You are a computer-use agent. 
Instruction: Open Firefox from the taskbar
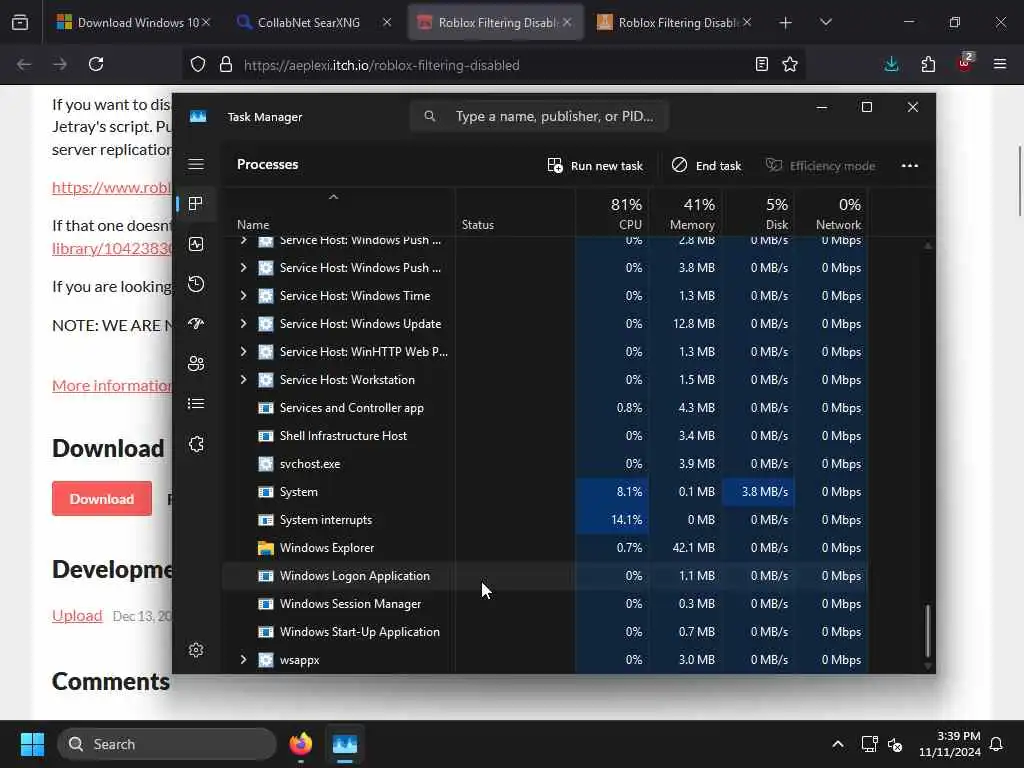click(x=301, y=744)
